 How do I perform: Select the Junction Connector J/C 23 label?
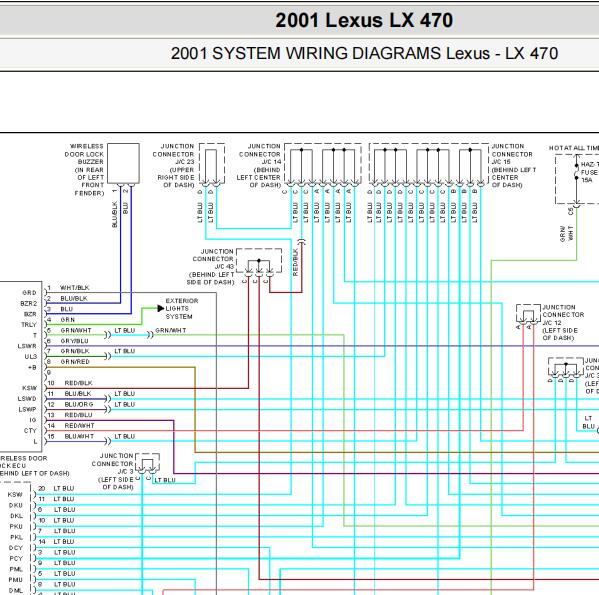174,165
